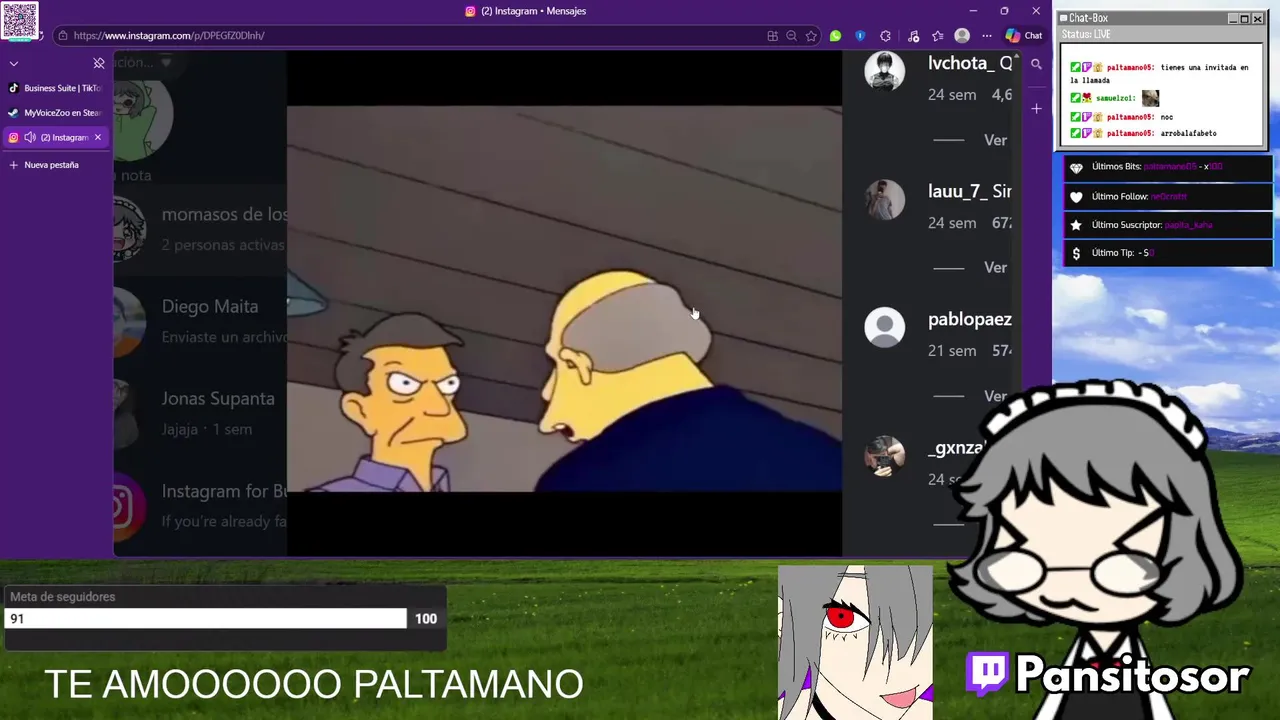Click the media music note control icon
Image resolution: width=1280 pixels, height=720 pixels.
point(914,36)
